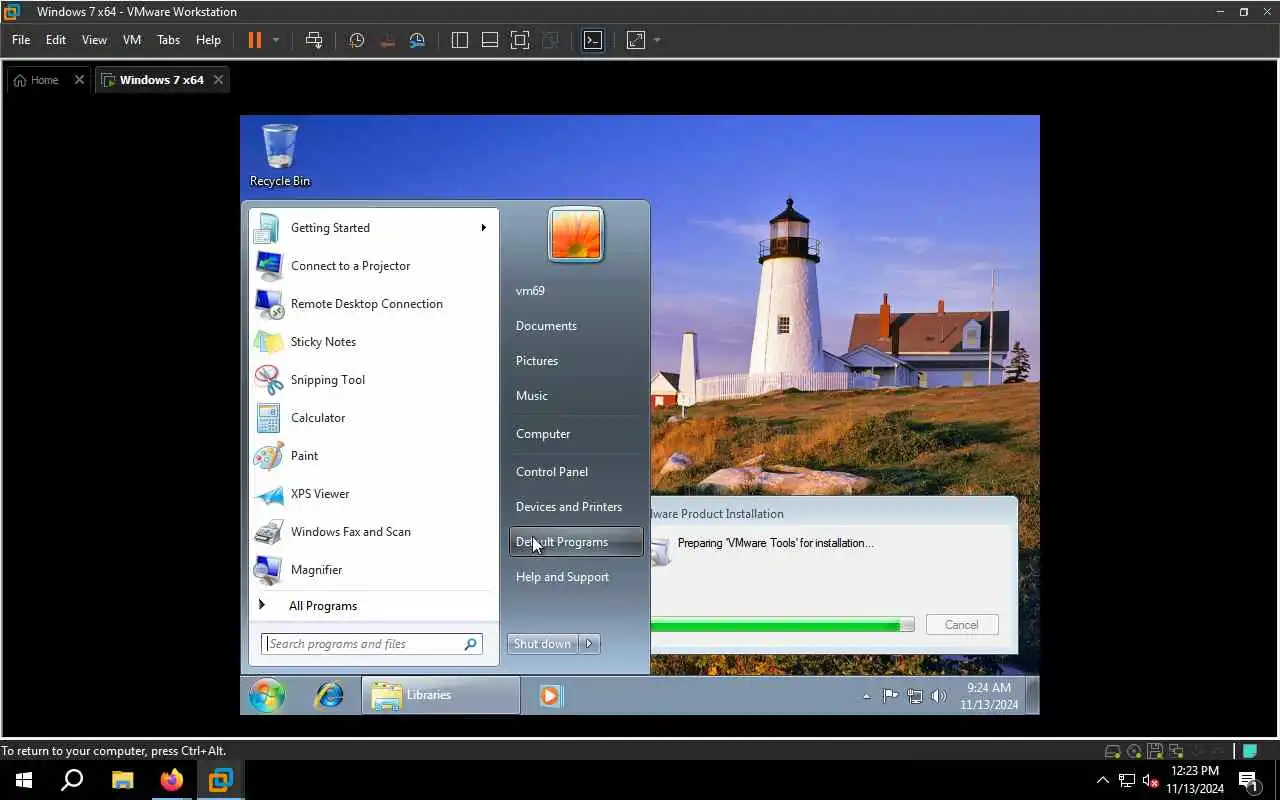Open Music from the Start menu
This screenshot has height=800, width=1280.
click(x=576, y=396)
